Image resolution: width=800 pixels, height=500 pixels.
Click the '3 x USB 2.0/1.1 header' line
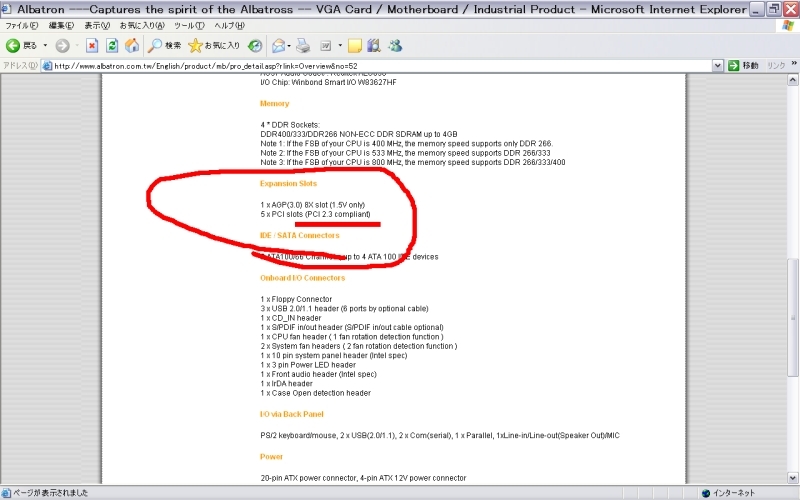344,309
